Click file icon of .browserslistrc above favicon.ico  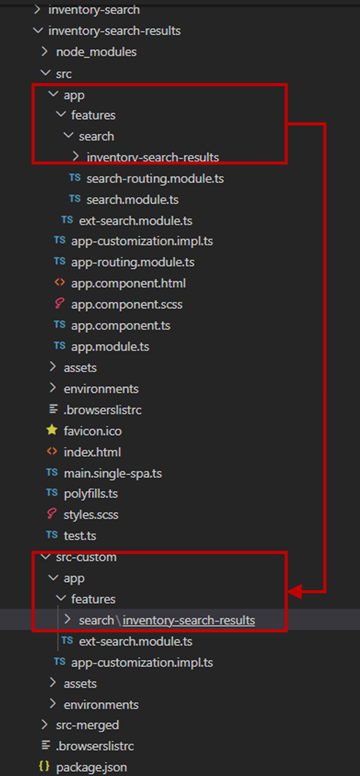point(53,409)
